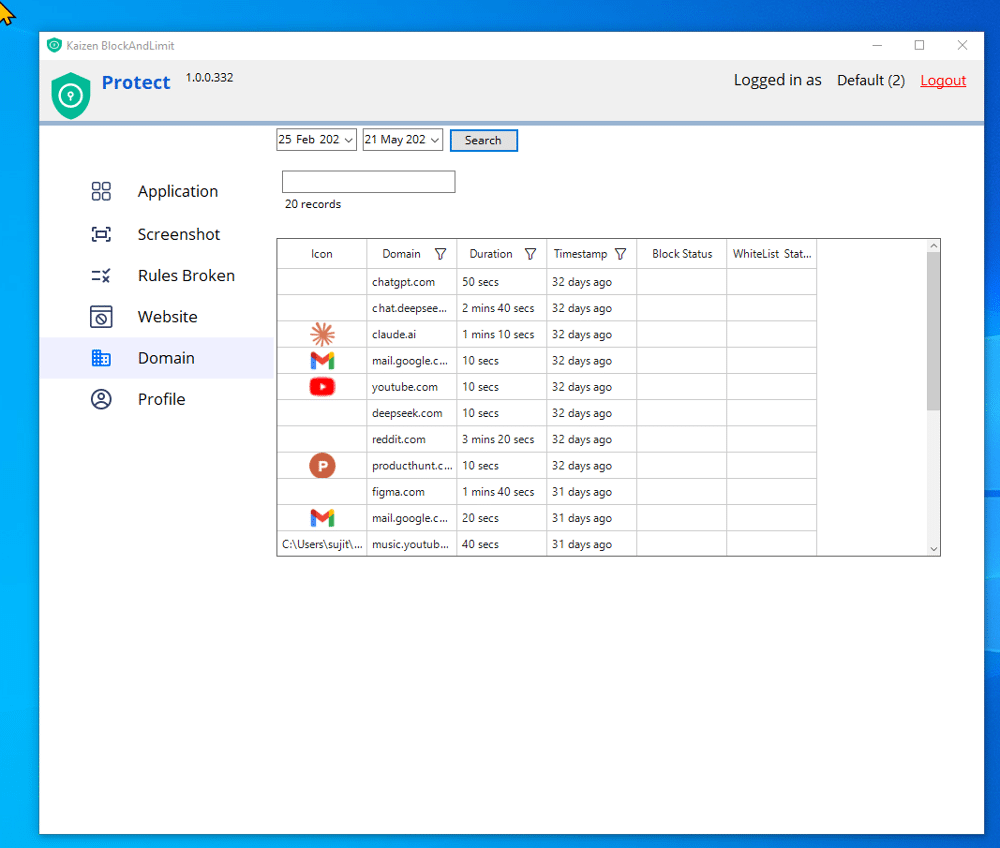
Task: Click the YouTube icon in the table
Action: pos(322,387)
